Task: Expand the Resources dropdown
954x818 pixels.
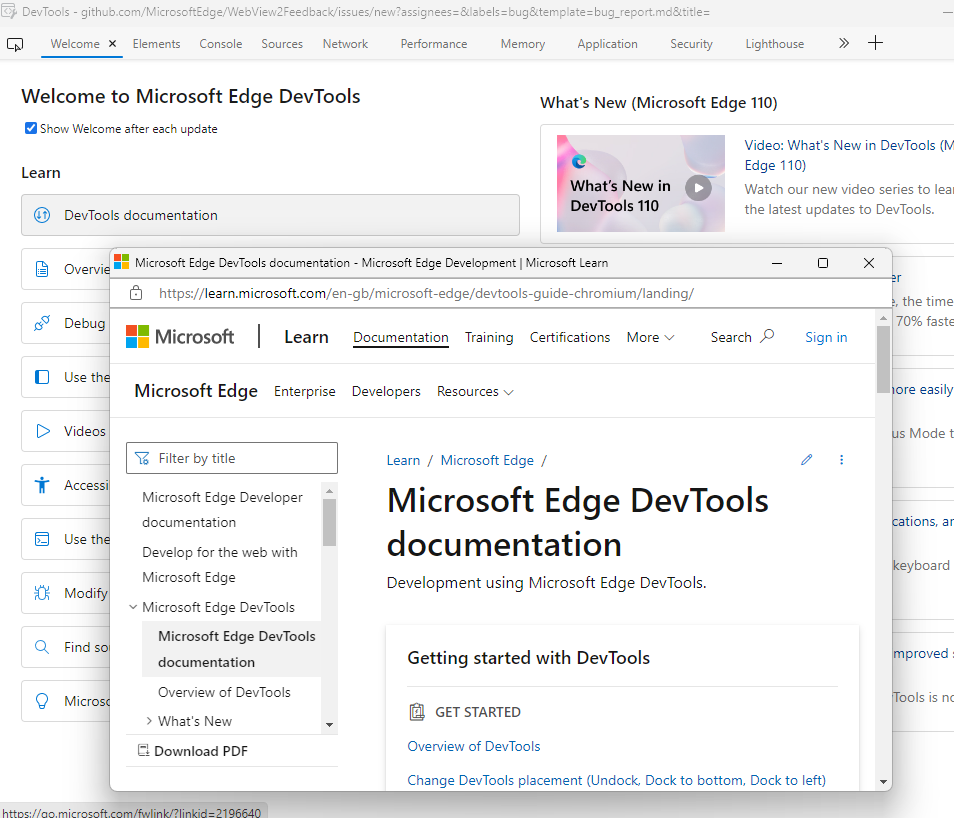Action: coord(475,391)
